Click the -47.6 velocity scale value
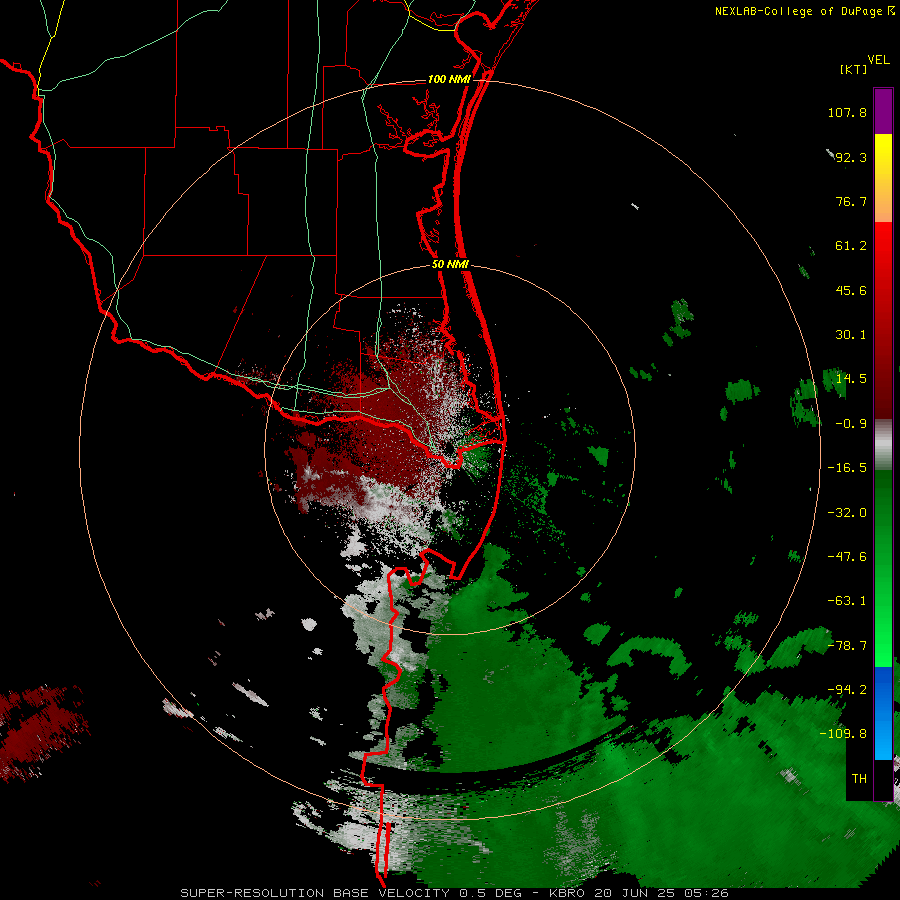 (847, 557)
